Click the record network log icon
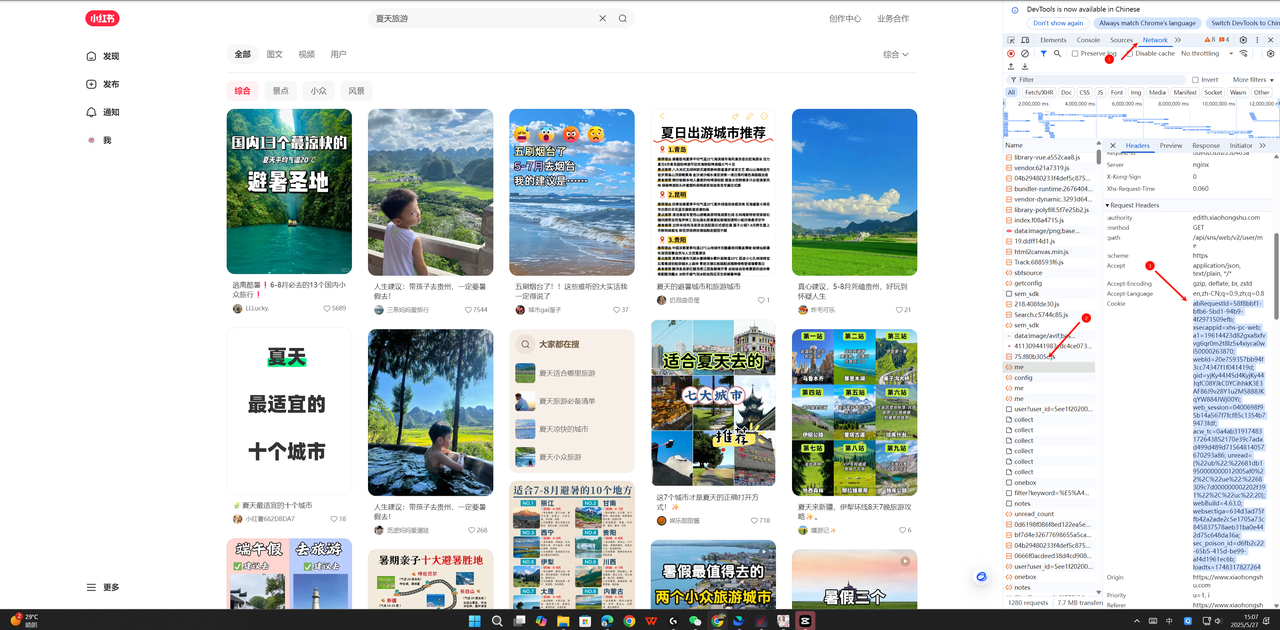The width and height of the screenshot is (1280, 630). tap(1011, 54)
